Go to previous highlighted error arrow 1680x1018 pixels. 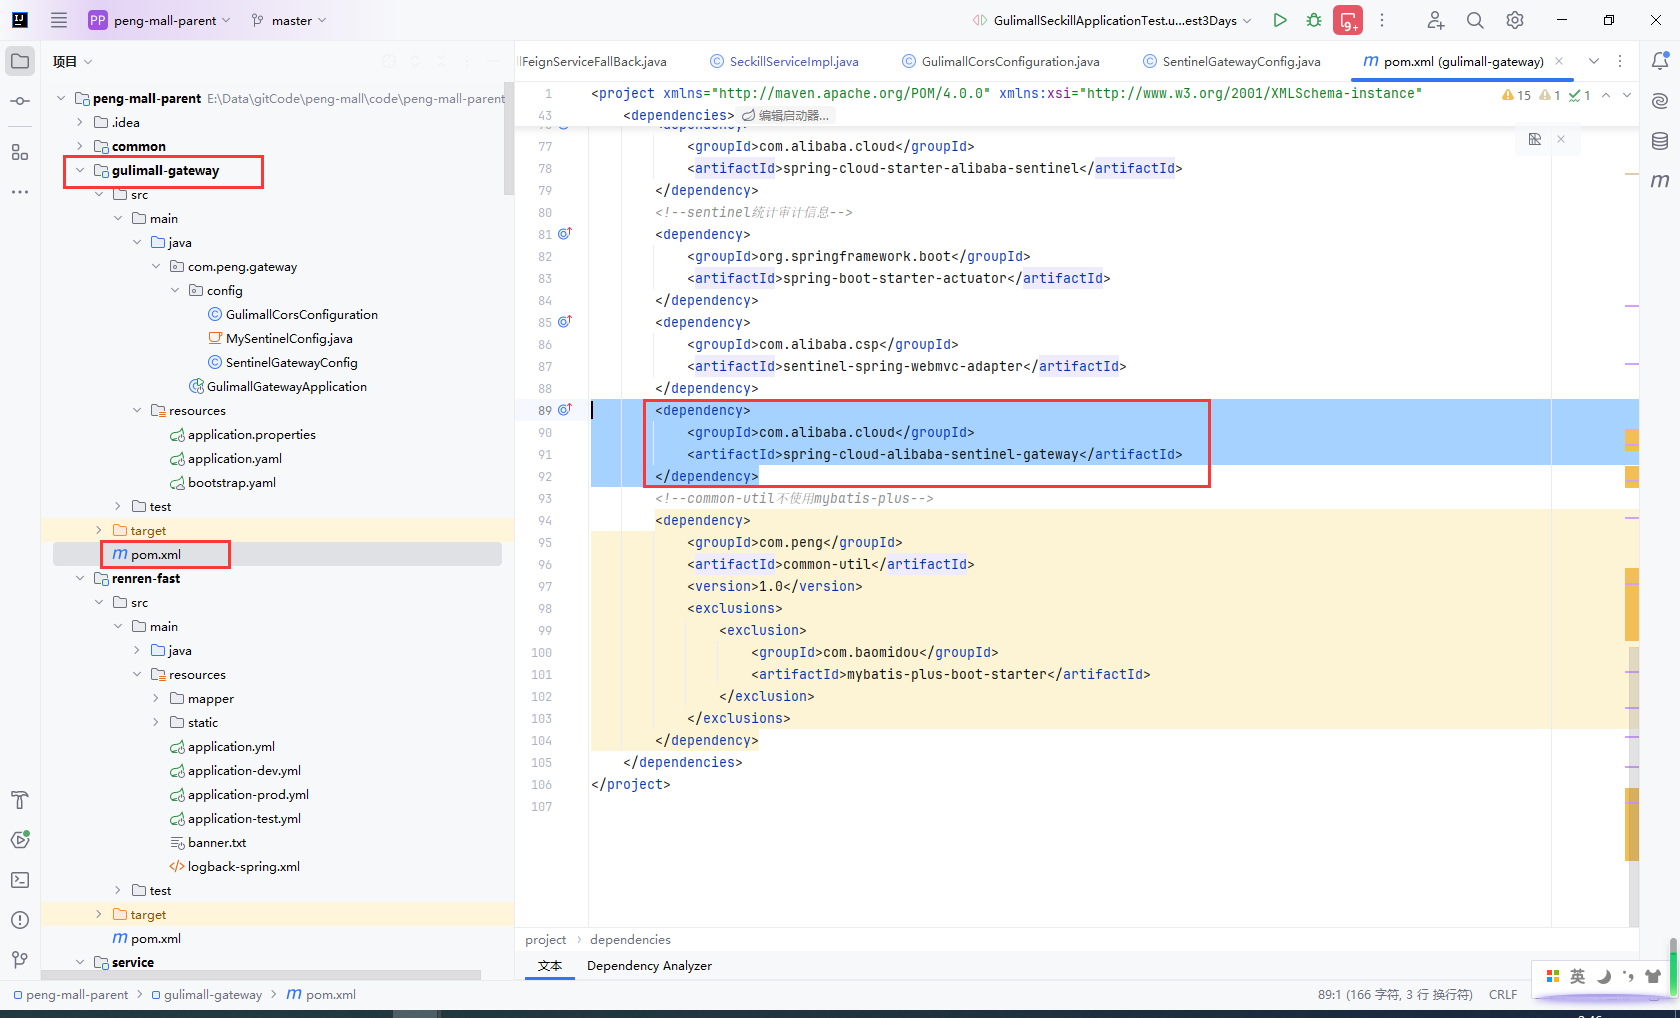pyautogui.click(x=1606, y=95)
